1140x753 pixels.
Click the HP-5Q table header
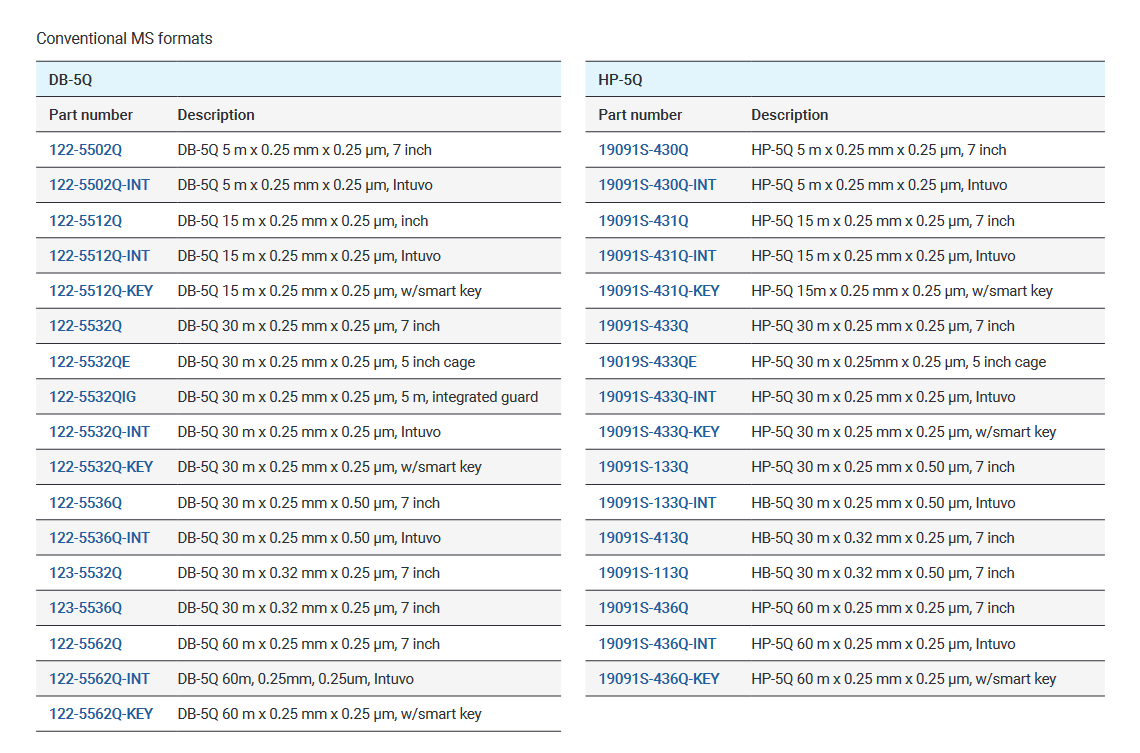click(845, 79)
